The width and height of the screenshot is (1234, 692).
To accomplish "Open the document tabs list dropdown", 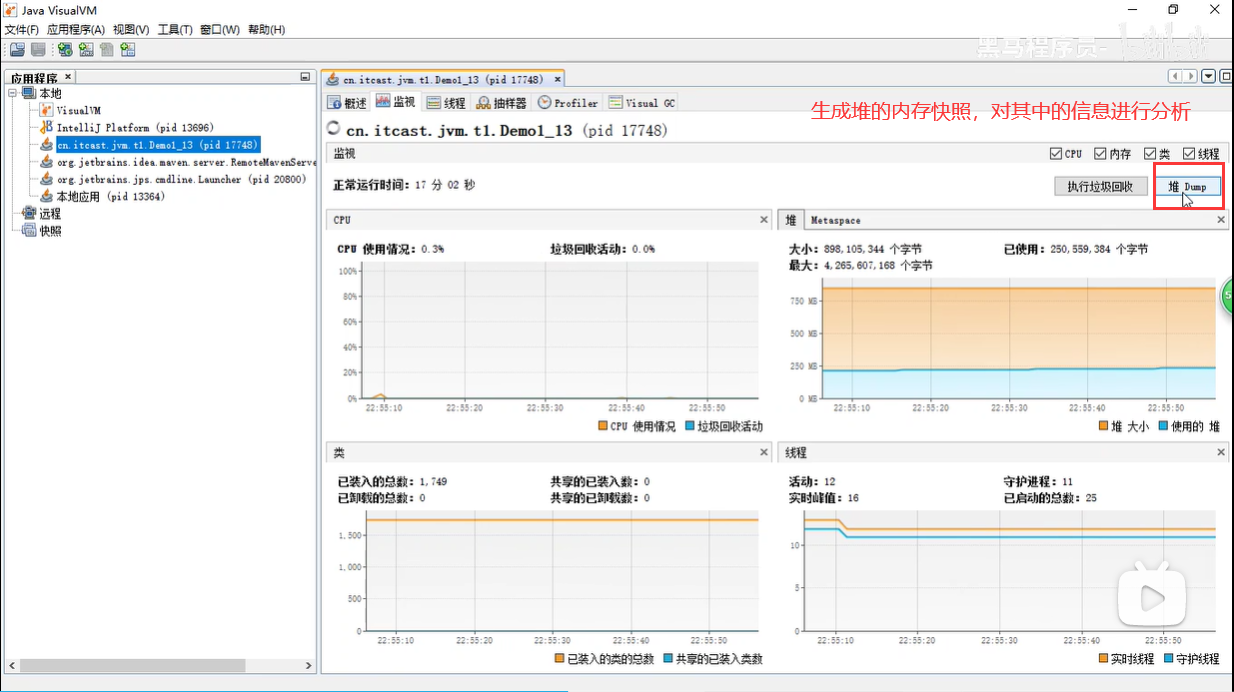I will 1209,76.
